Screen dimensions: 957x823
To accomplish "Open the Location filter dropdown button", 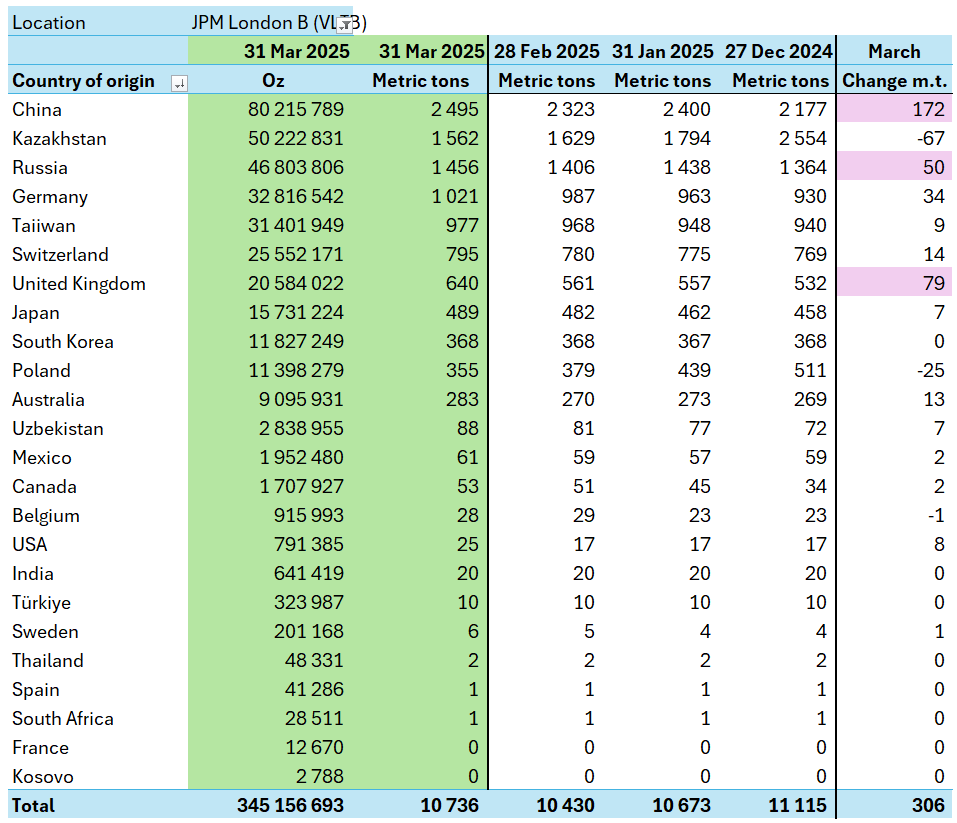I will coord(343,23).
